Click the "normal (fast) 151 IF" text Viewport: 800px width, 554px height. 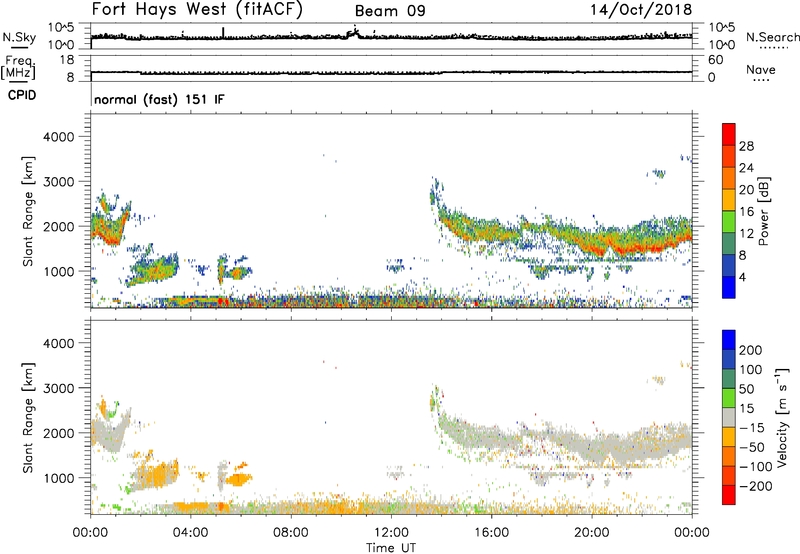(159, 99)
